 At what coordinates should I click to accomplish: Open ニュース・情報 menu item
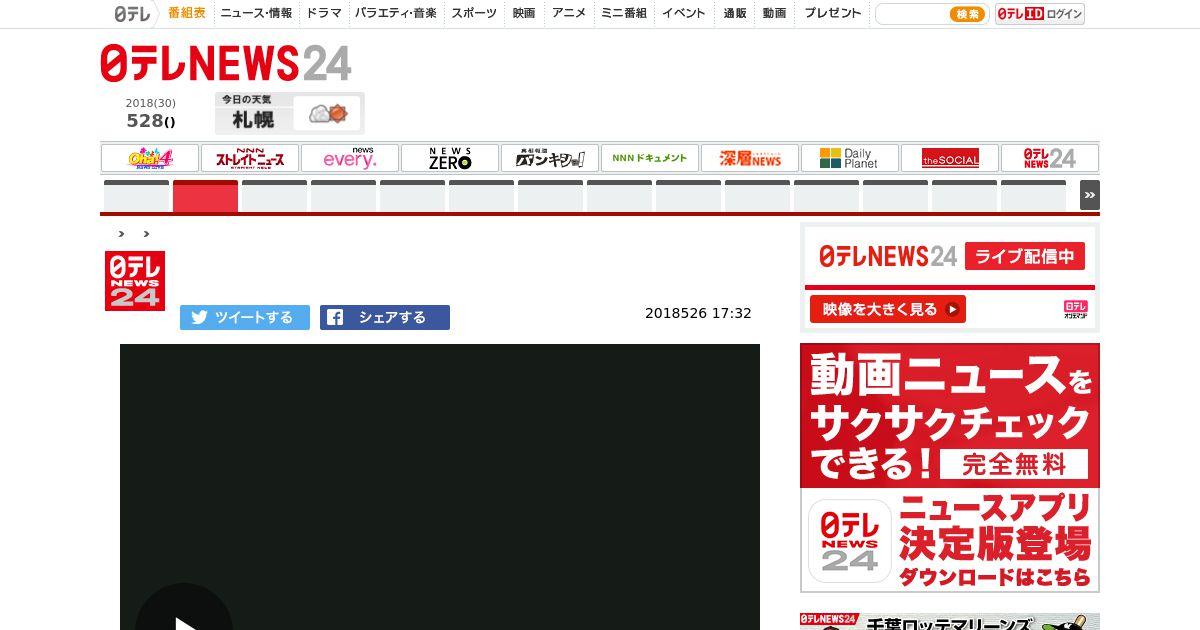pyautogui.click(x=257, y=13)
